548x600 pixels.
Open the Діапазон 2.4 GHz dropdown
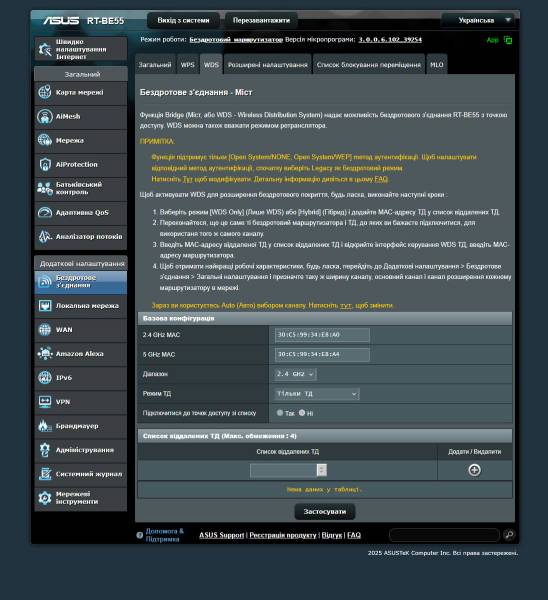(295, 374)
